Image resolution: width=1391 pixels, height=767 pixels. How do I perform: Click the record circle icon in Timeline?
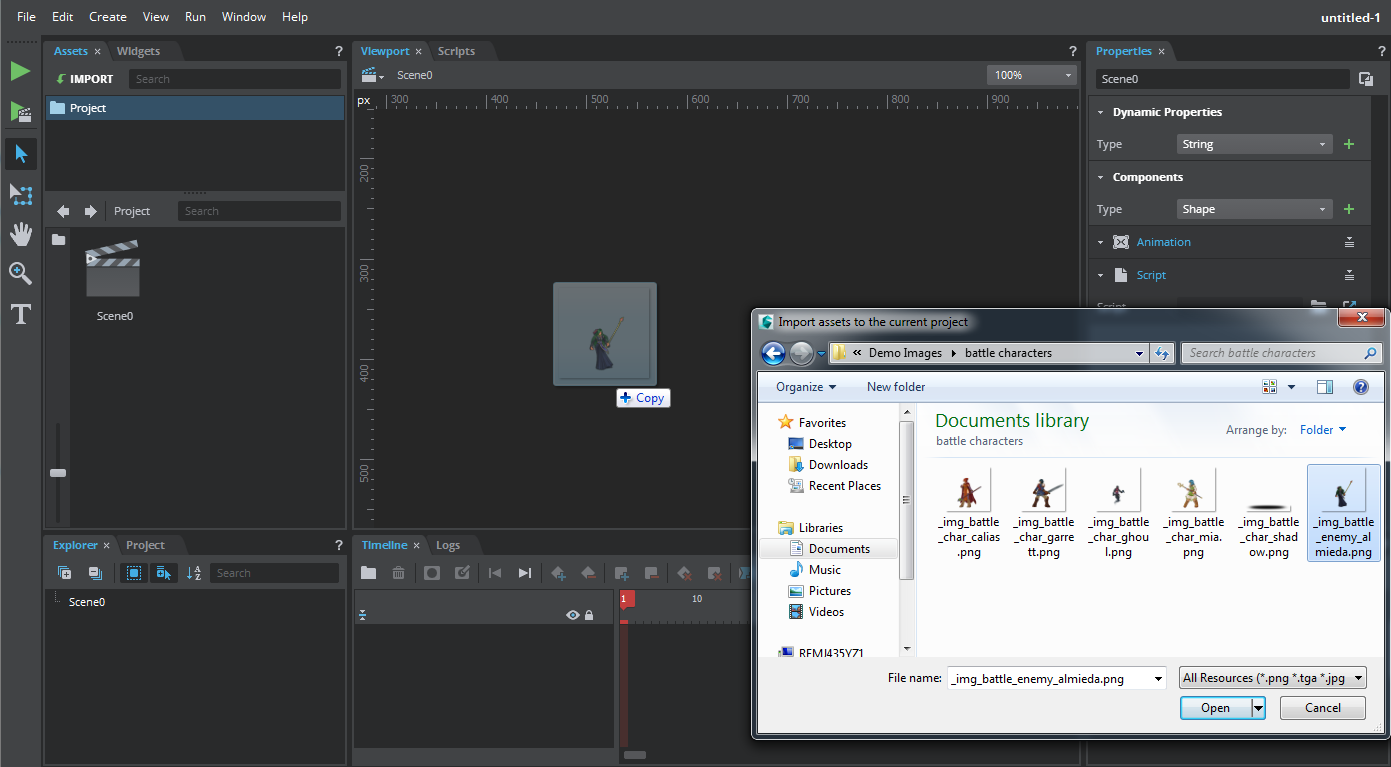[x=432, y=573]
